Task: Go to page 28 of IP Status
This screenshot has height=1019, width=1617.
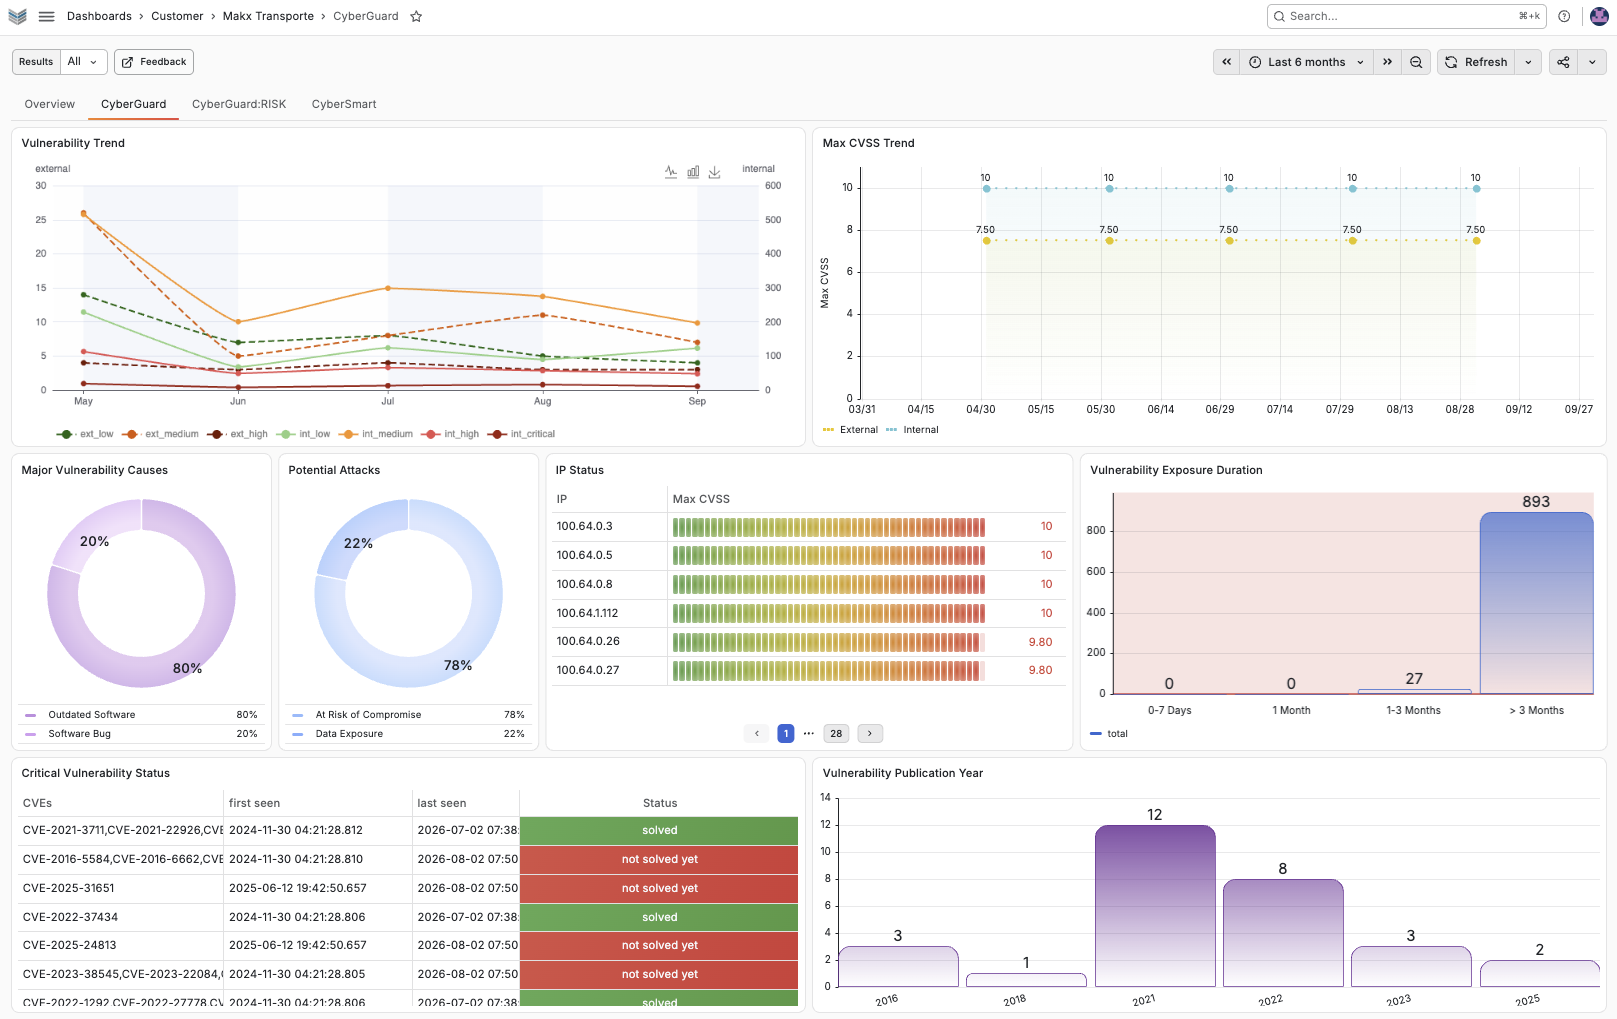Action: [836, 734]
